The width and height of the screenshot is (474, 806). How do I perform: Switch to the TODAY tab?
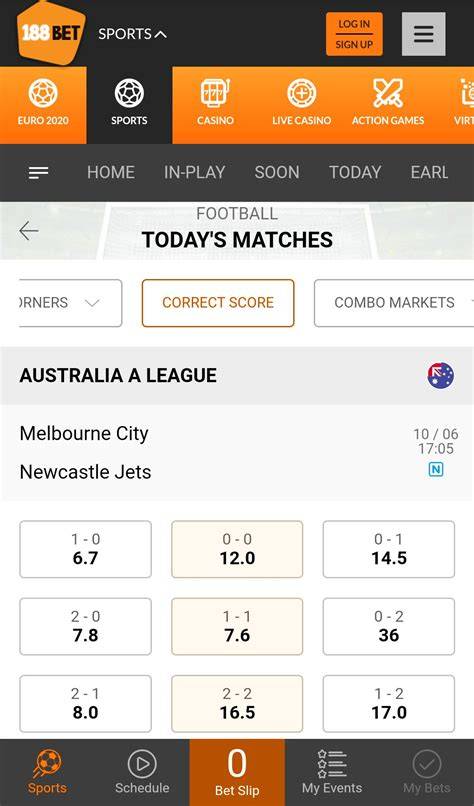click(355, 172)
